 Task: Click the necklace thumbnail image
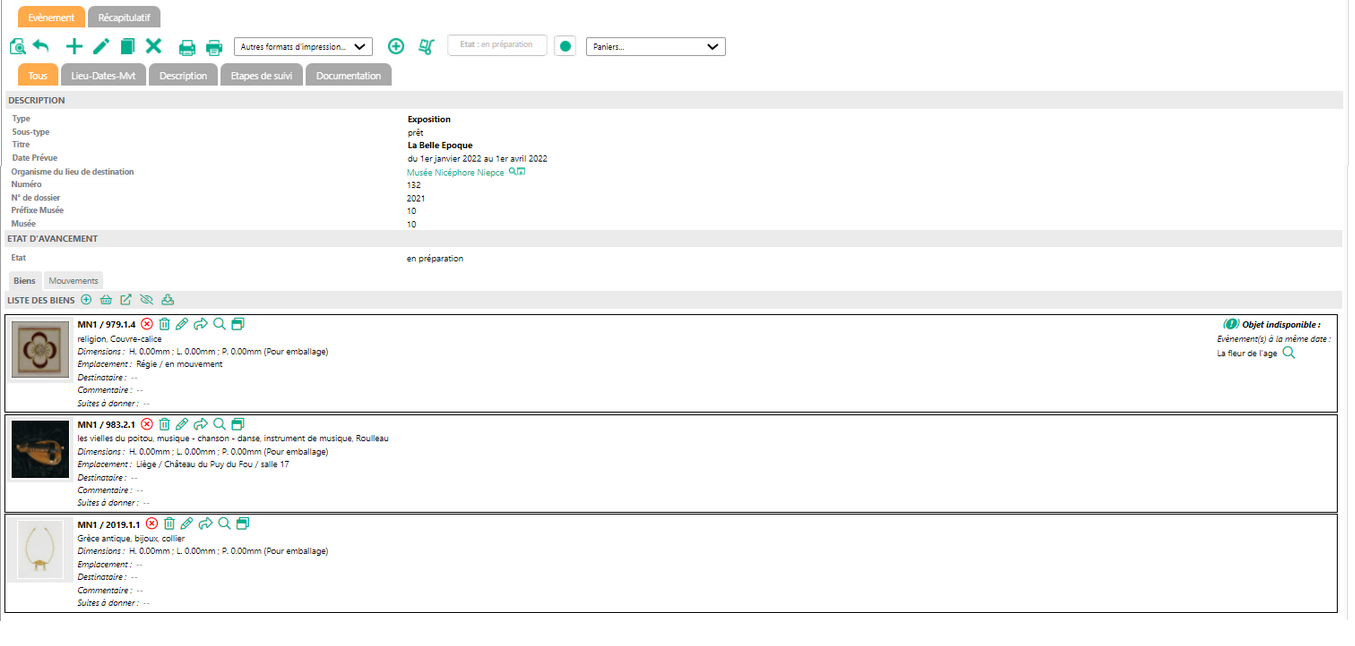[40, 549]
